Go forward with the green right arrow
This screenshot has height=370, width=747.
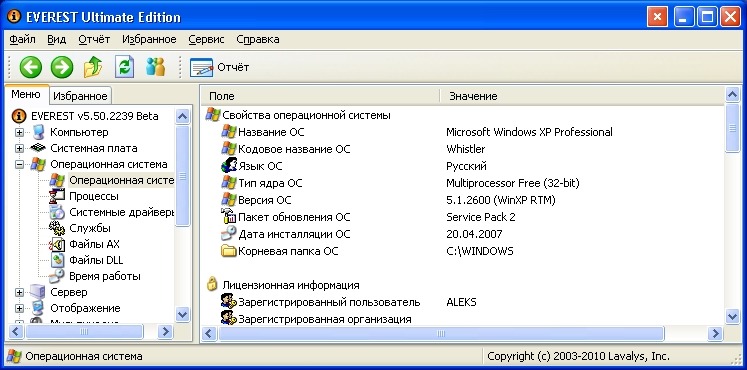click(x=62, y=67)
